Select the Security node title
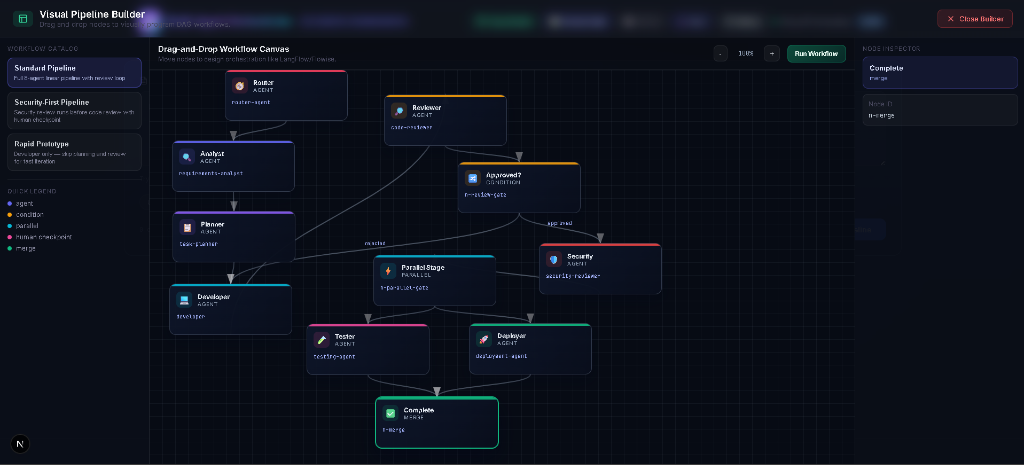This screenshot has height=465, width=1024. pyautogui.click(x=580, y=256)
